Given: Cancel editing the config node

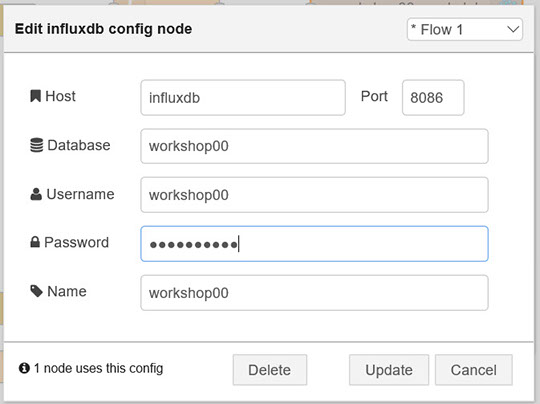Looking at the screenshot, I should tap(474, 370).
